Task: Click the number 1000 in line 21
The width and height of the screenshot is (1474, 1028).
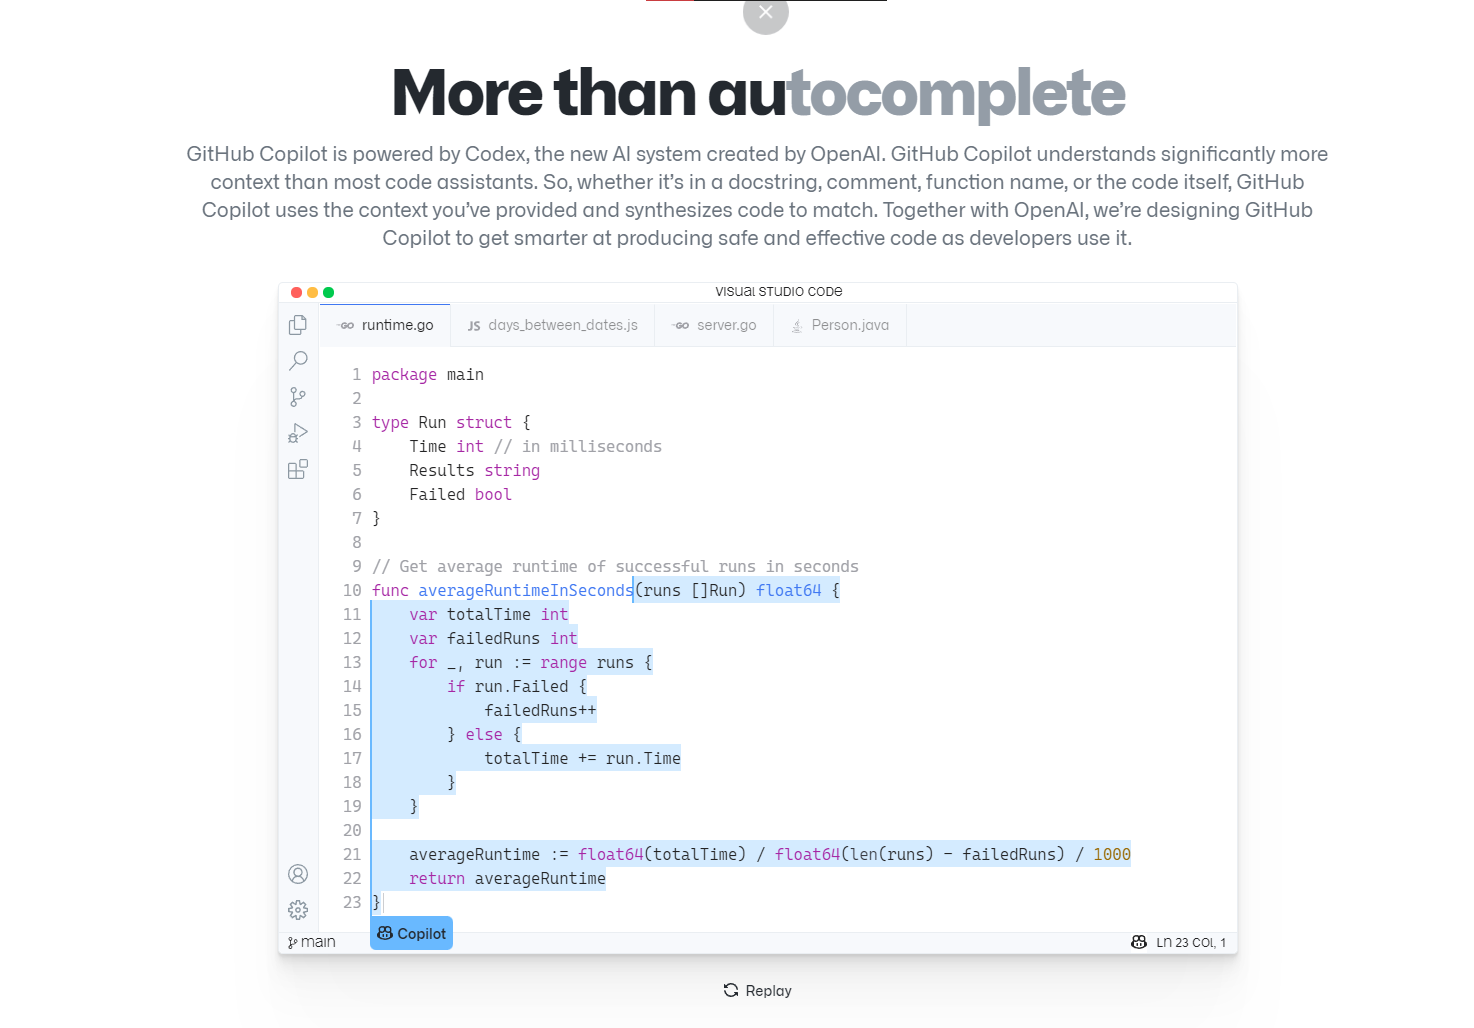Action: [x=1112, y=854]
